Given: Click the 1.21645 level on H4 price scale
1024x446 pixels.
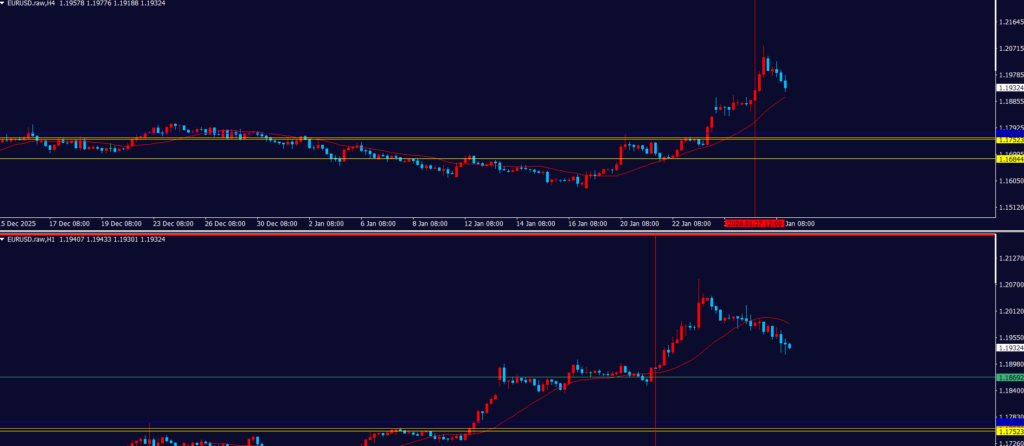Looking at the screenshot, I should click(1009, 21).
